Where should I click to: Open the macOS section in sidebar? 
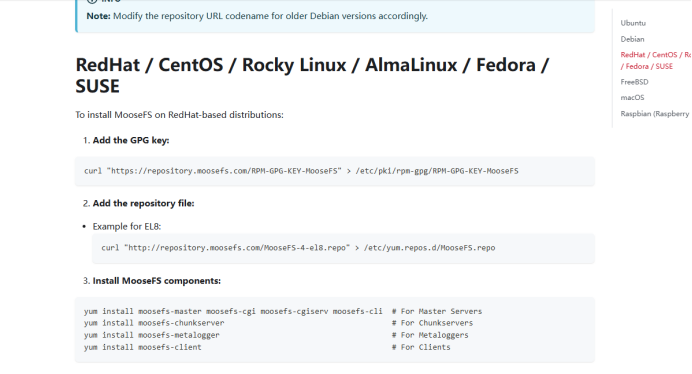tap(632, 98)
